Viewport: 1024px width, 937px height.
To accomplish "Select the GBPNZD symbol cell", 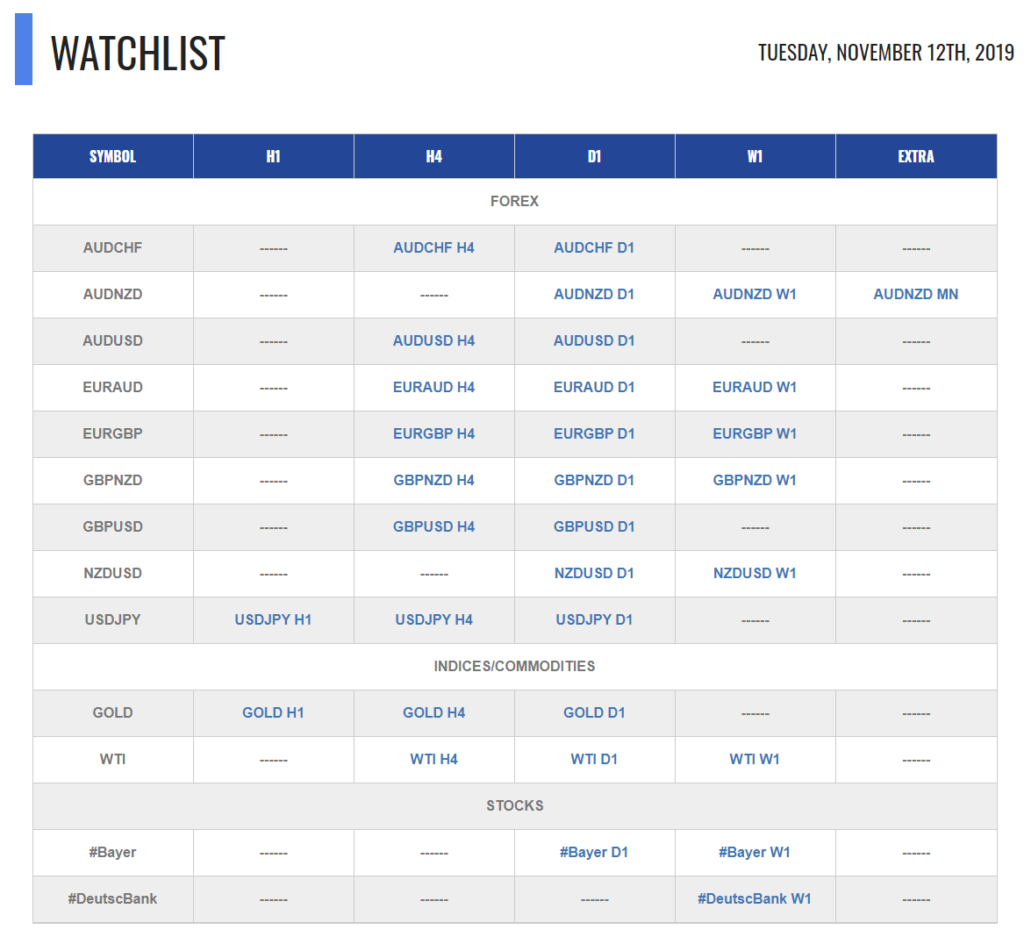I will coord(113,480).
